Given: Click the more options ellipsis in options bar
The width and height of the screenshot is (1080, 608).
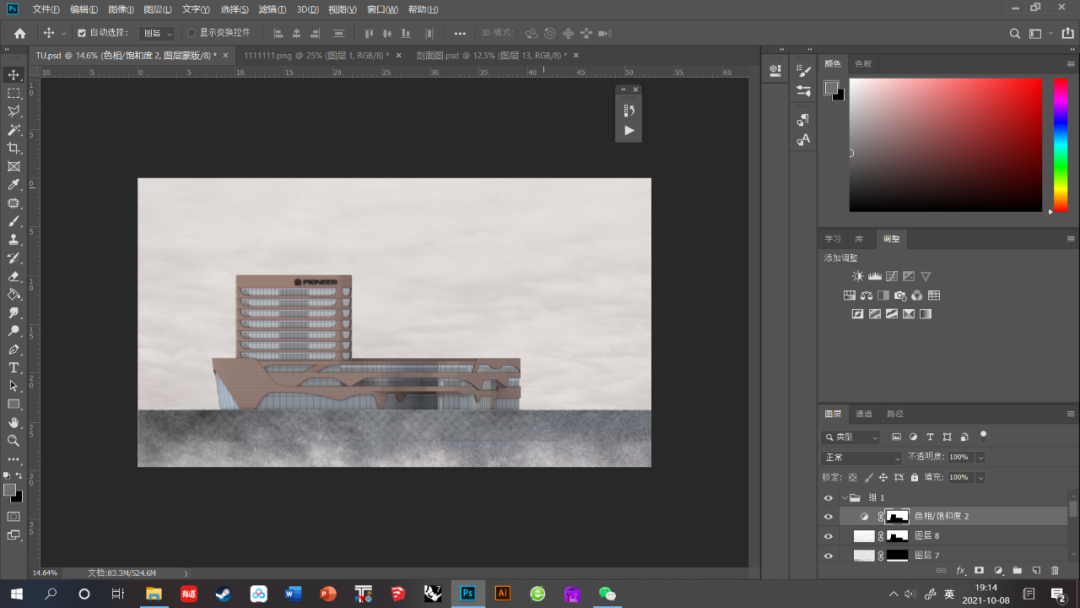Looking at the screenshot, I should click(x=459, y=33).
